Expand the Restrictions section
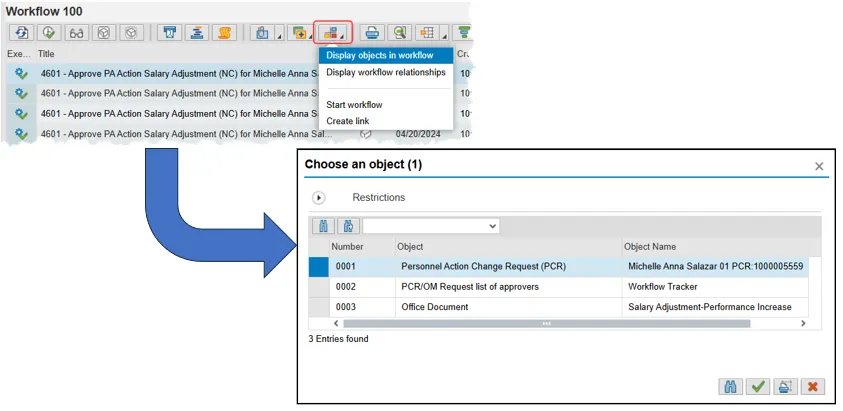 point(319,198)
